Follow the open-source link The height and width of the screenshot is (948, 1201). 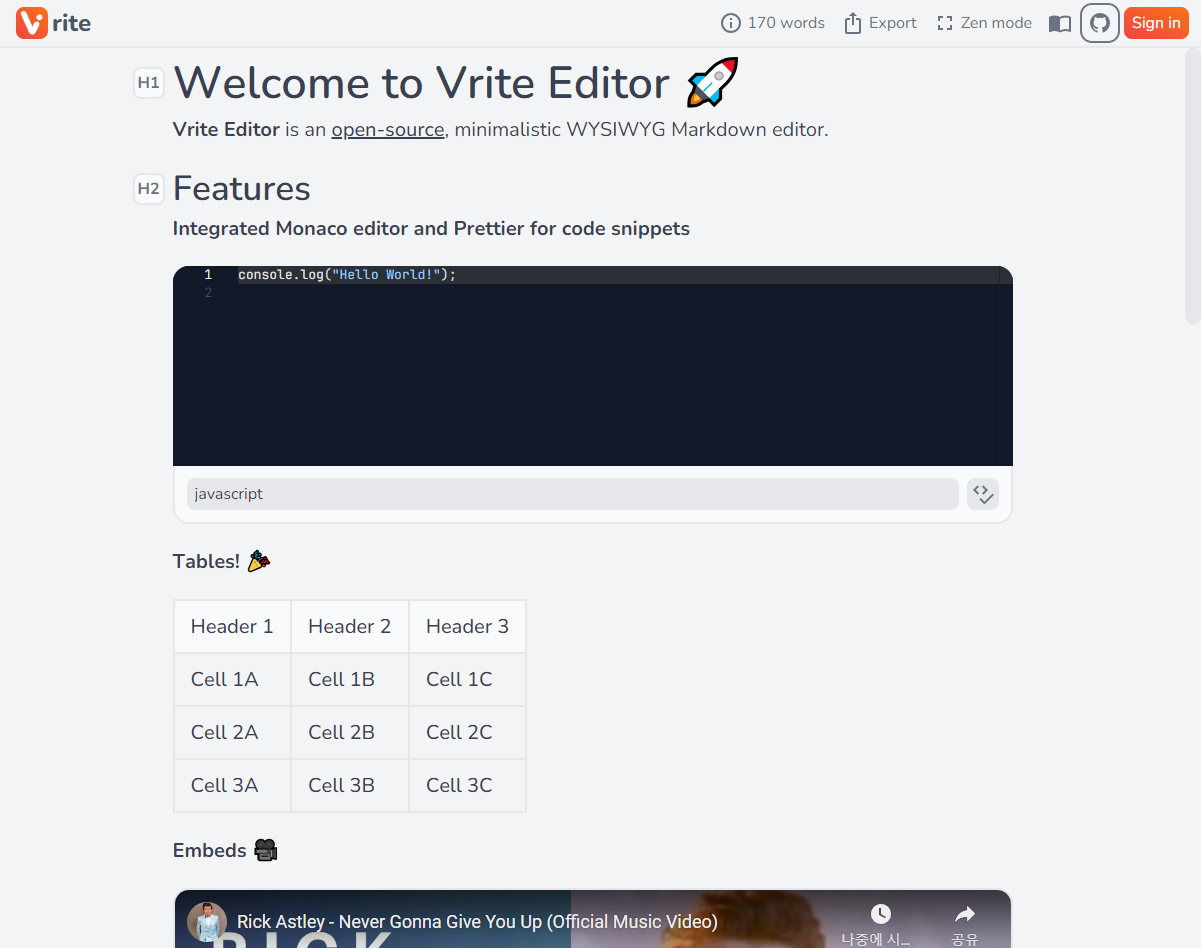[388, 130]
